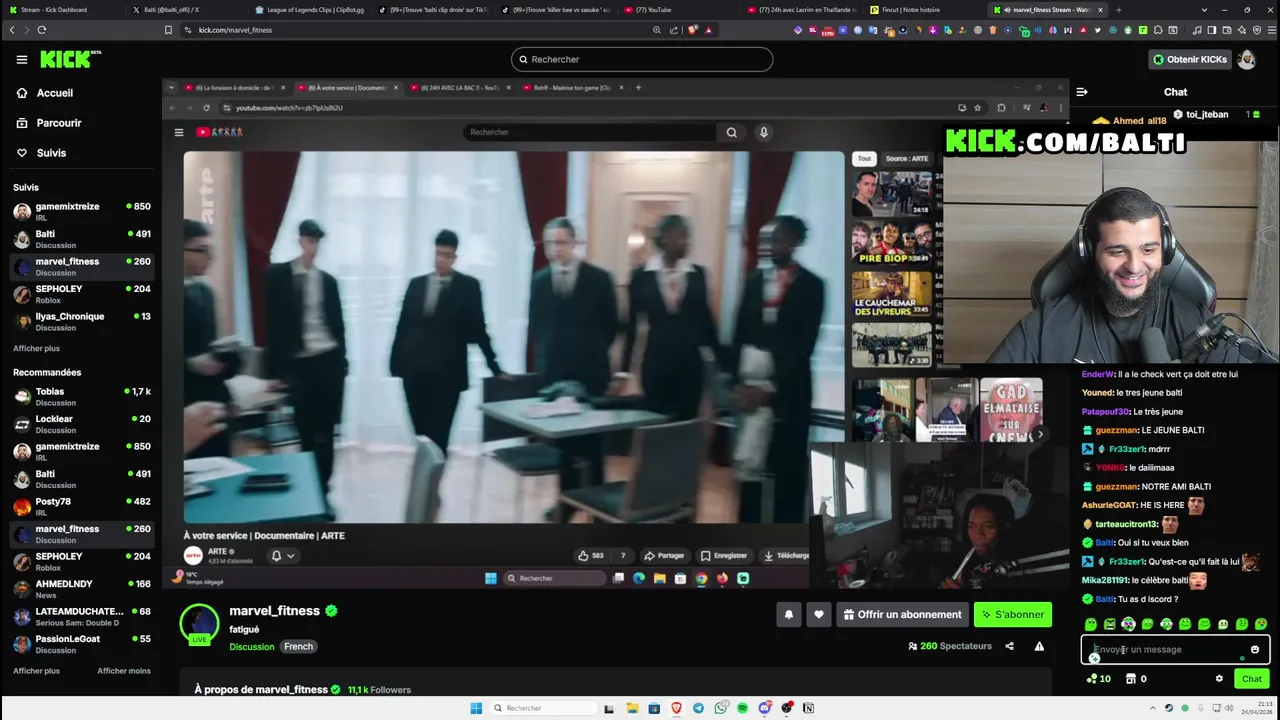Screen dimensions: 1280x720
Task: Send message with Chat button
Action: tap(1252, 679)
